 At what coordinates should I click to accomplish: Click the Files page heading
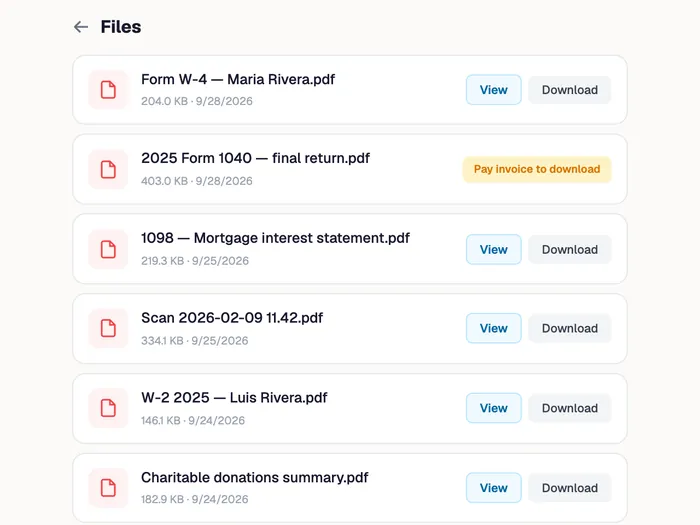(x=121, y=27)
